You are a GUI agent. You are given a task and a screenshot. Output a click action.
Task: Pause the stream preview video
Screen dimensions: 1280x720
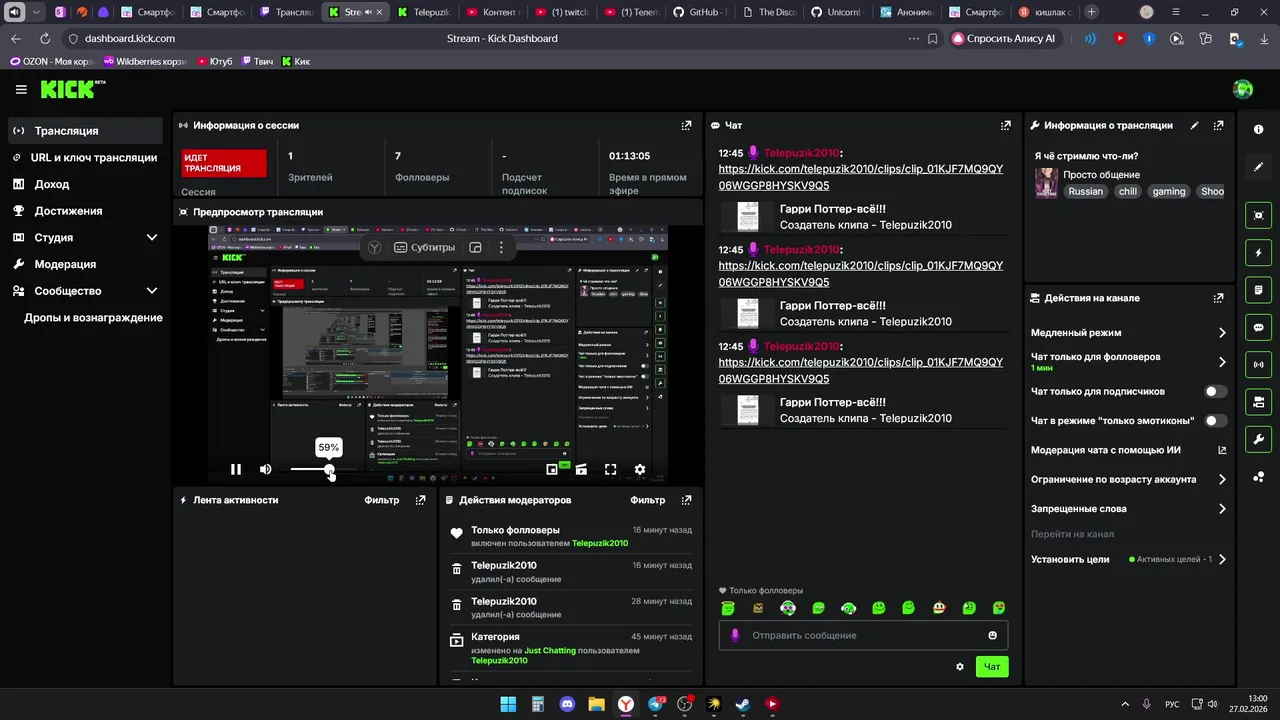pos(236,469)
